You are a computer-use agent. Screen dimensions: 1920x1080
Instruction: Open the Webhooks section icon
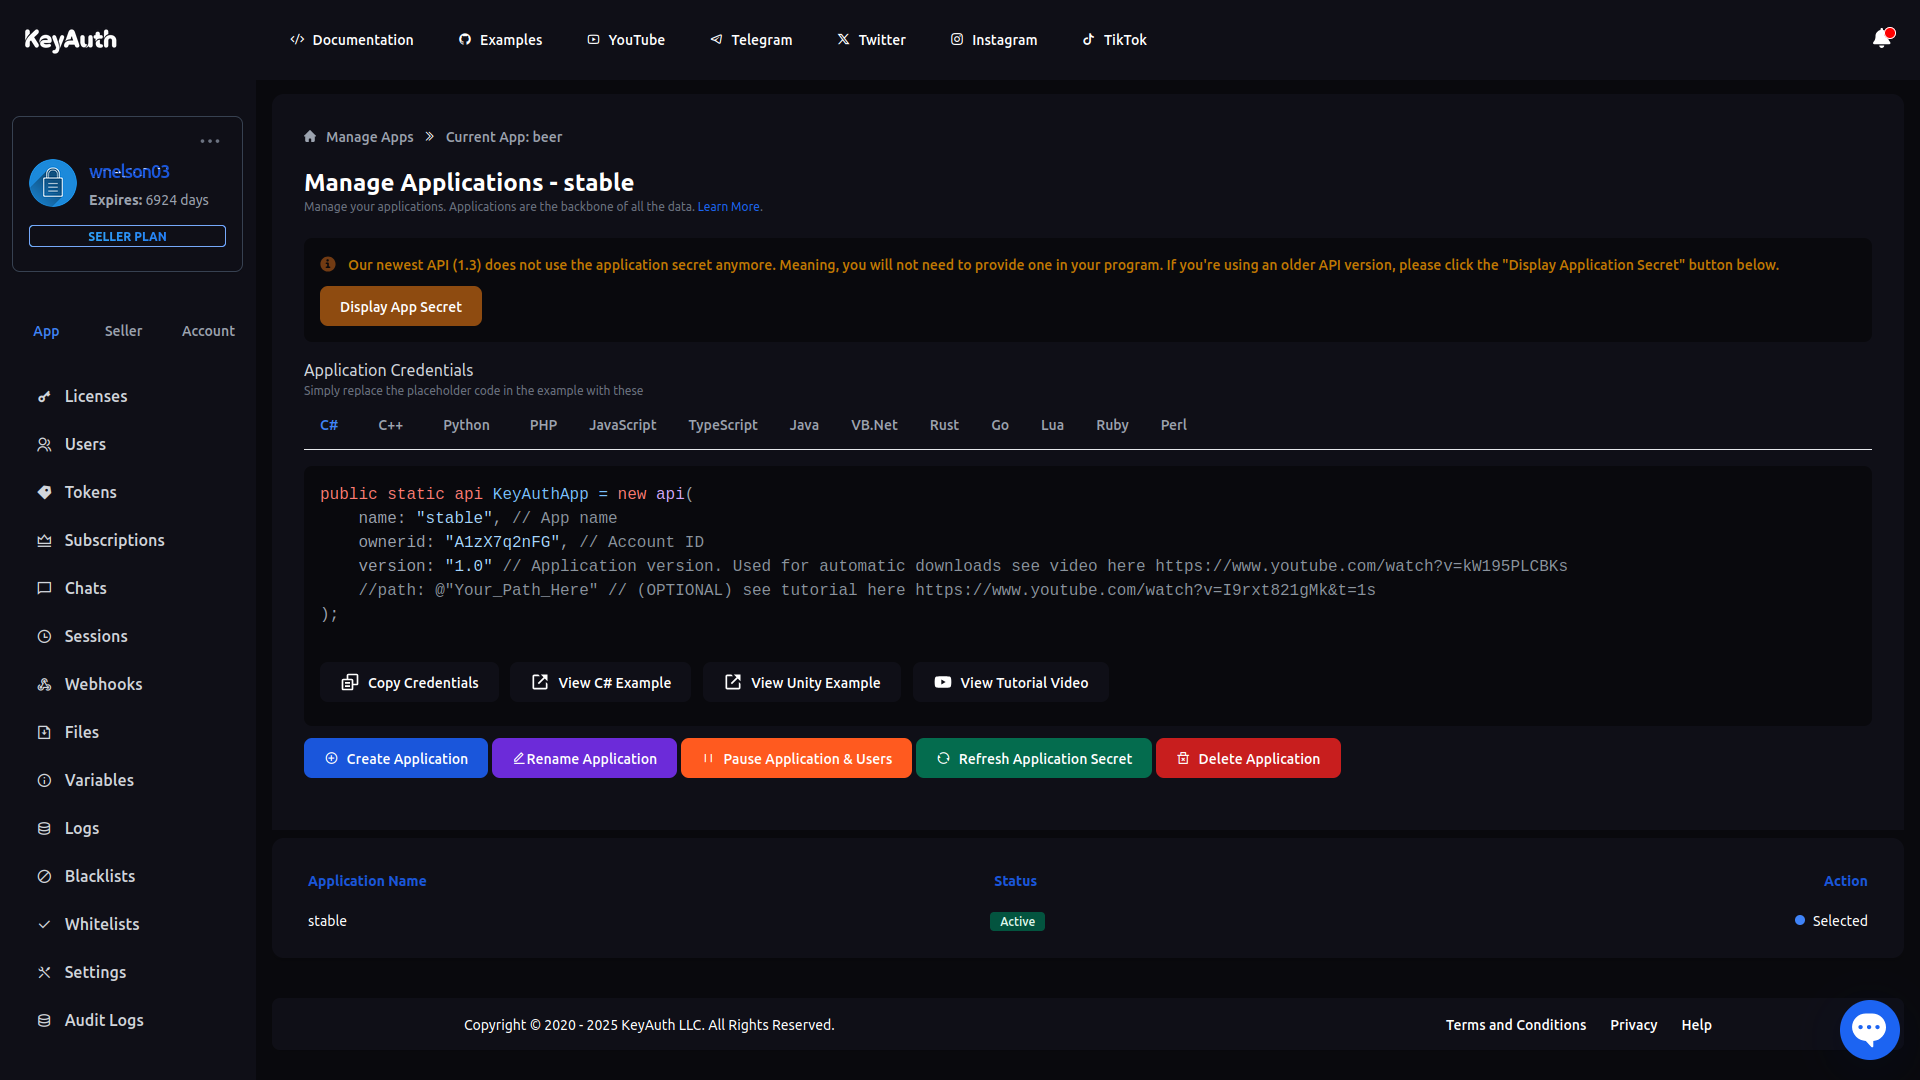tap(44, 684)
